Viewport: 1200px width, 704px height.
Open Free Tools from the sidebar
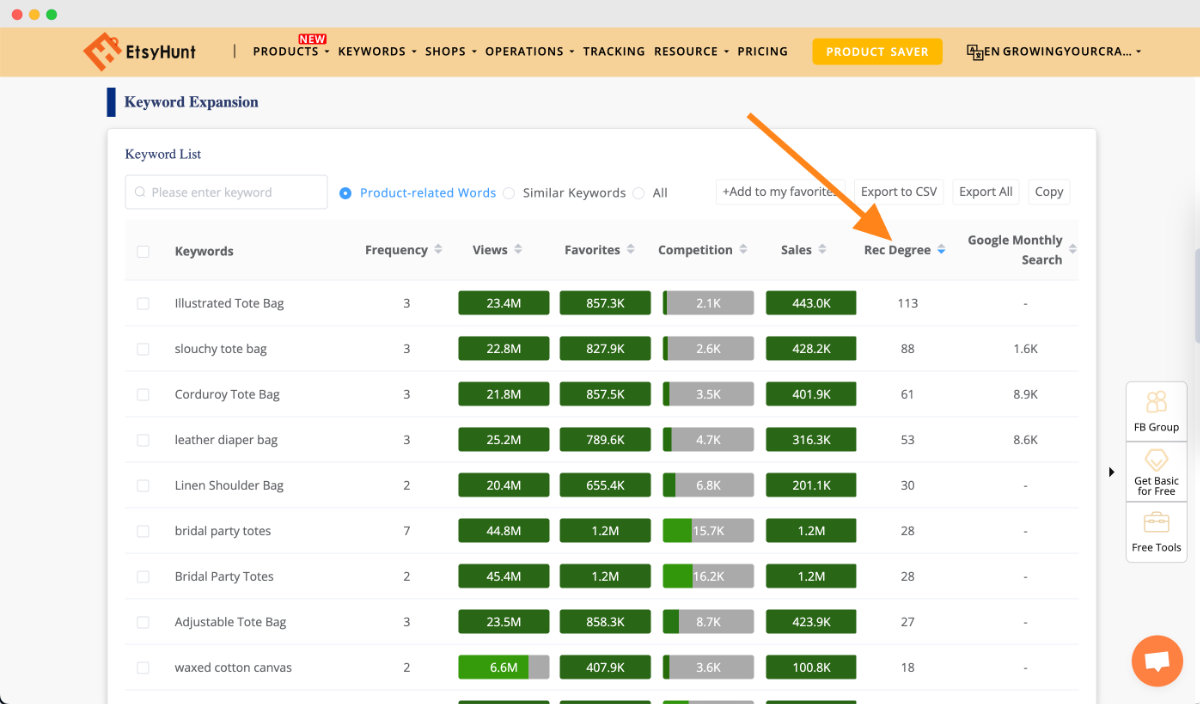(x=1156, y=524)
